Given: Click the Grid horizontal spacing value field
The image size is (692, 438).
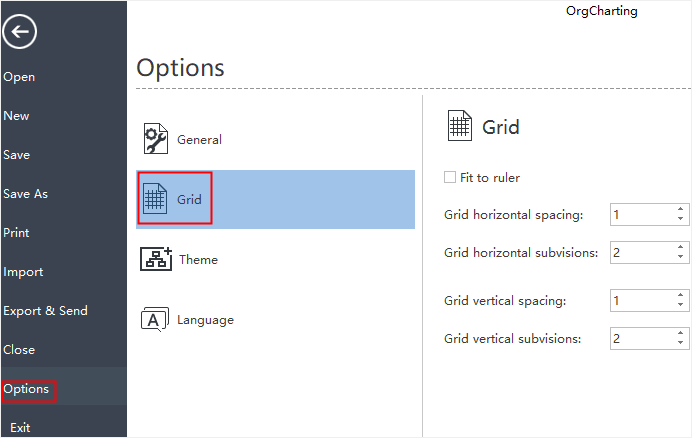Looking at the screenshot, I should [643, 215].
